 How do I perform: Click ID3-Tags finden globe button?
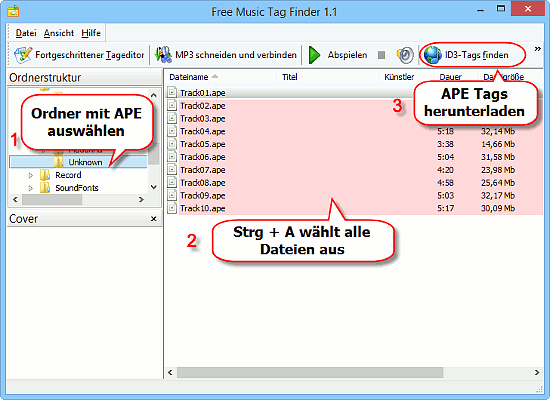[x=466, y=55]
